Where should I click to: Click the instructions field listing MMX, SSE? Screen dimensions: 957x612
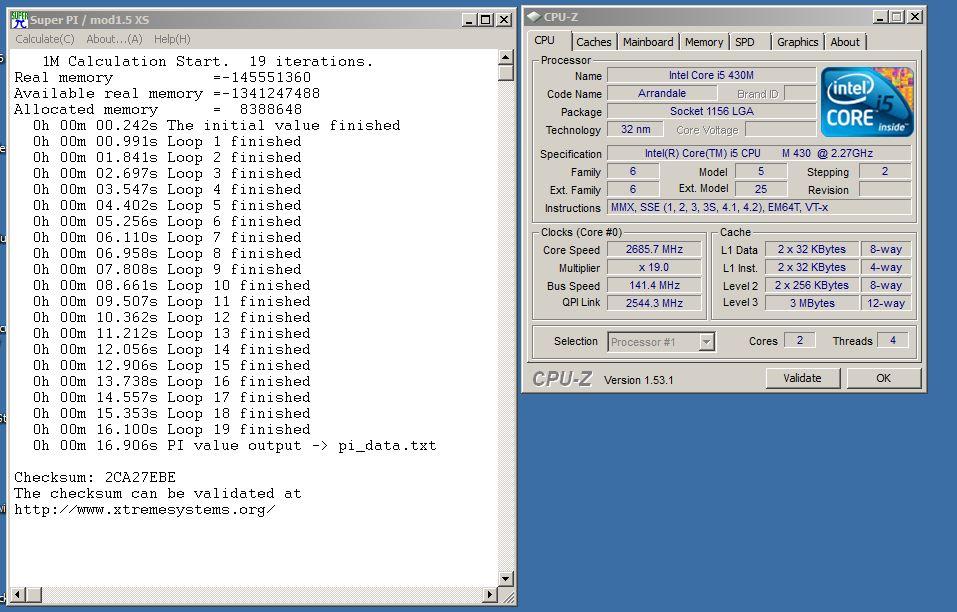point(759,207)
